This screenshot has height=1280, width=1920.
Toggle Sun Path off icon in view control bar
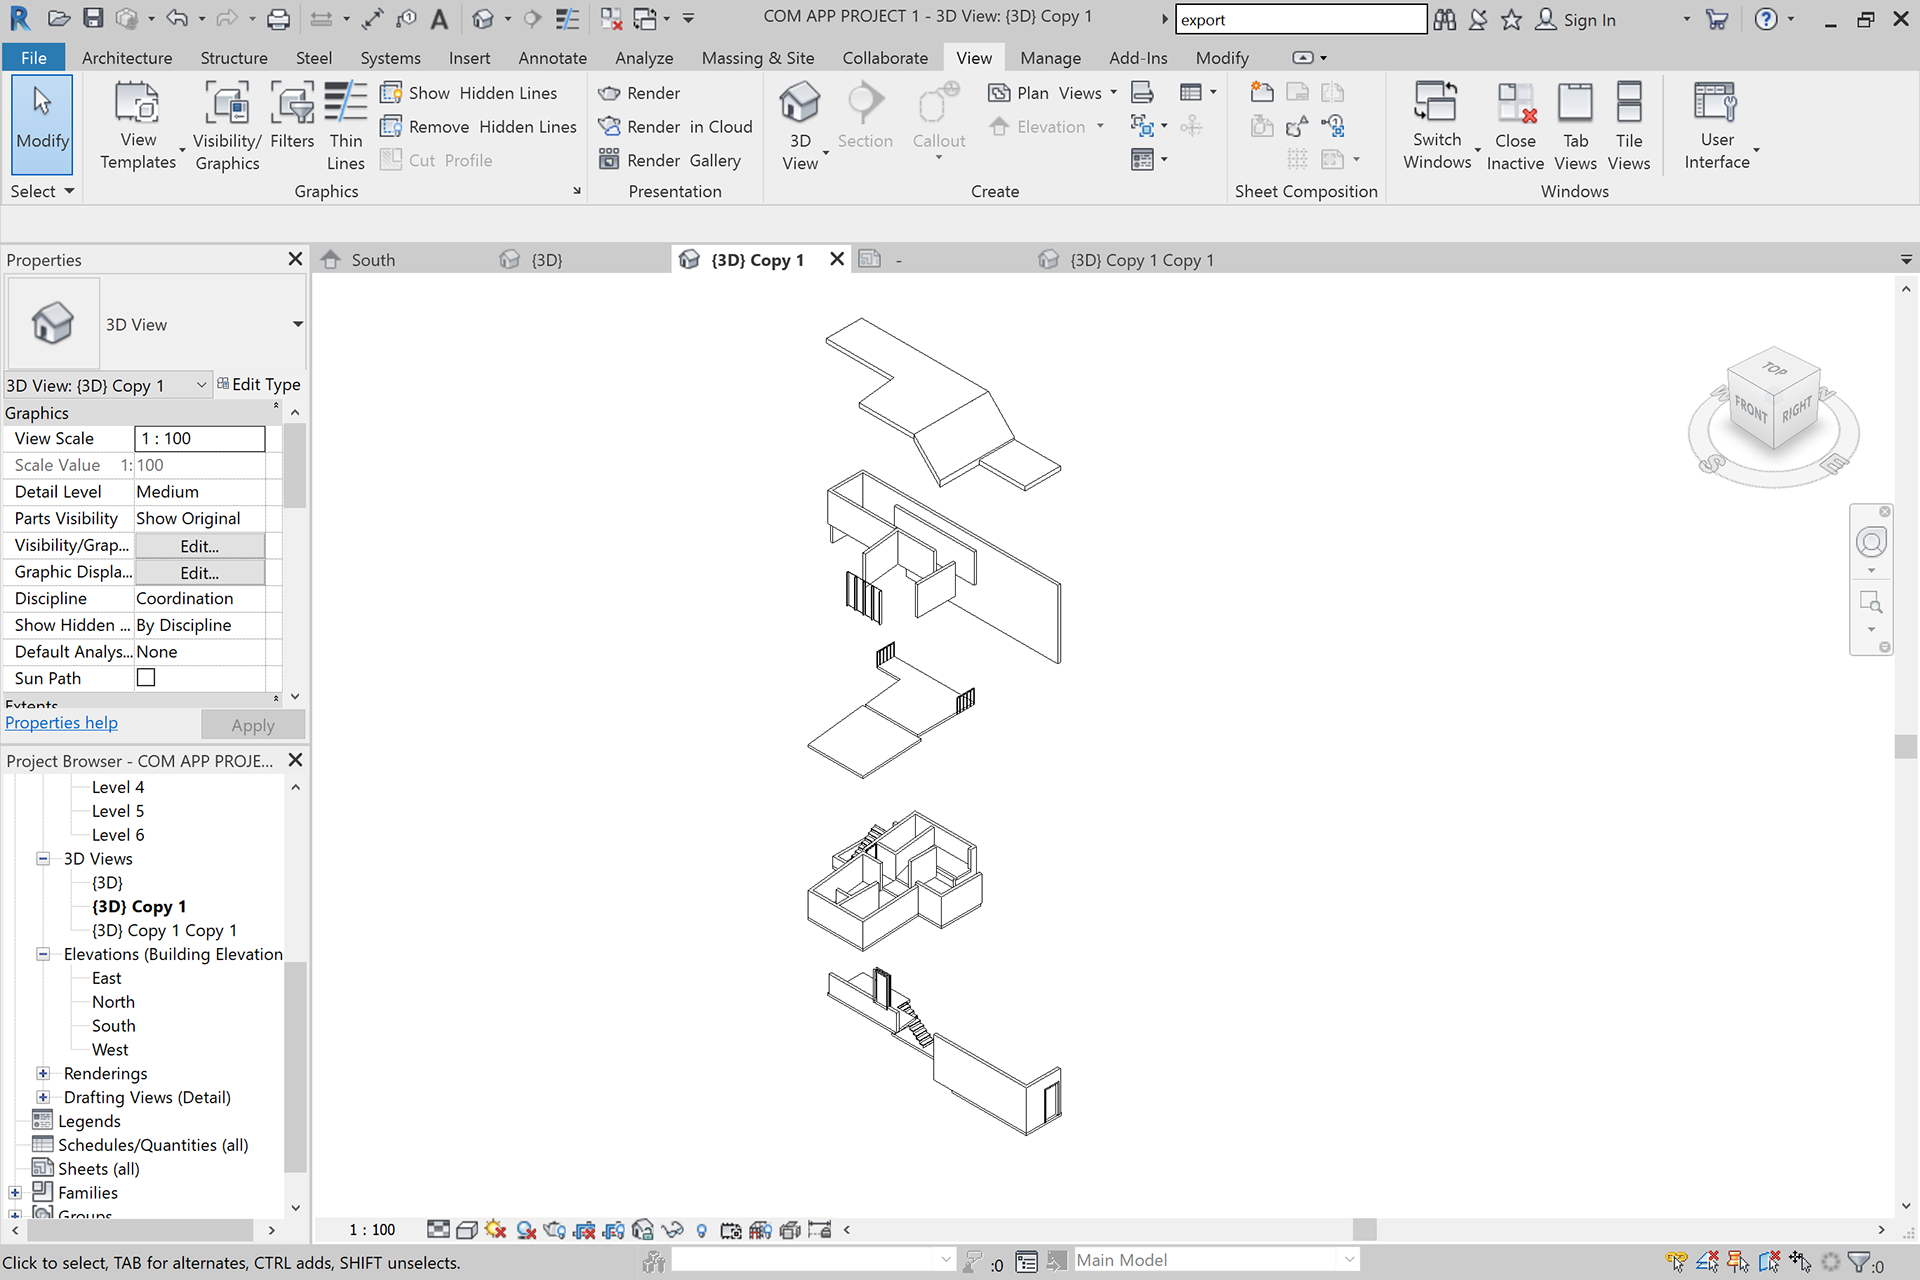496,1230
